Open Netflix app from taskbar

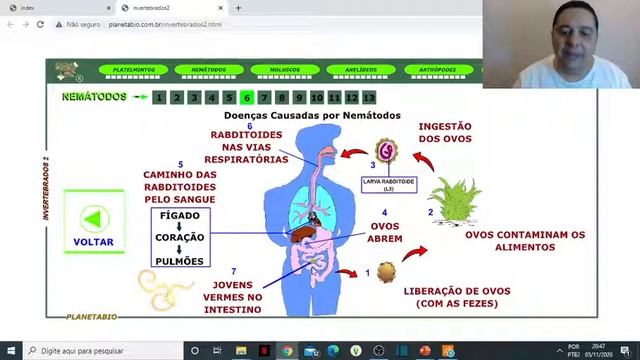pyautogui.click(x=264, y=351)
